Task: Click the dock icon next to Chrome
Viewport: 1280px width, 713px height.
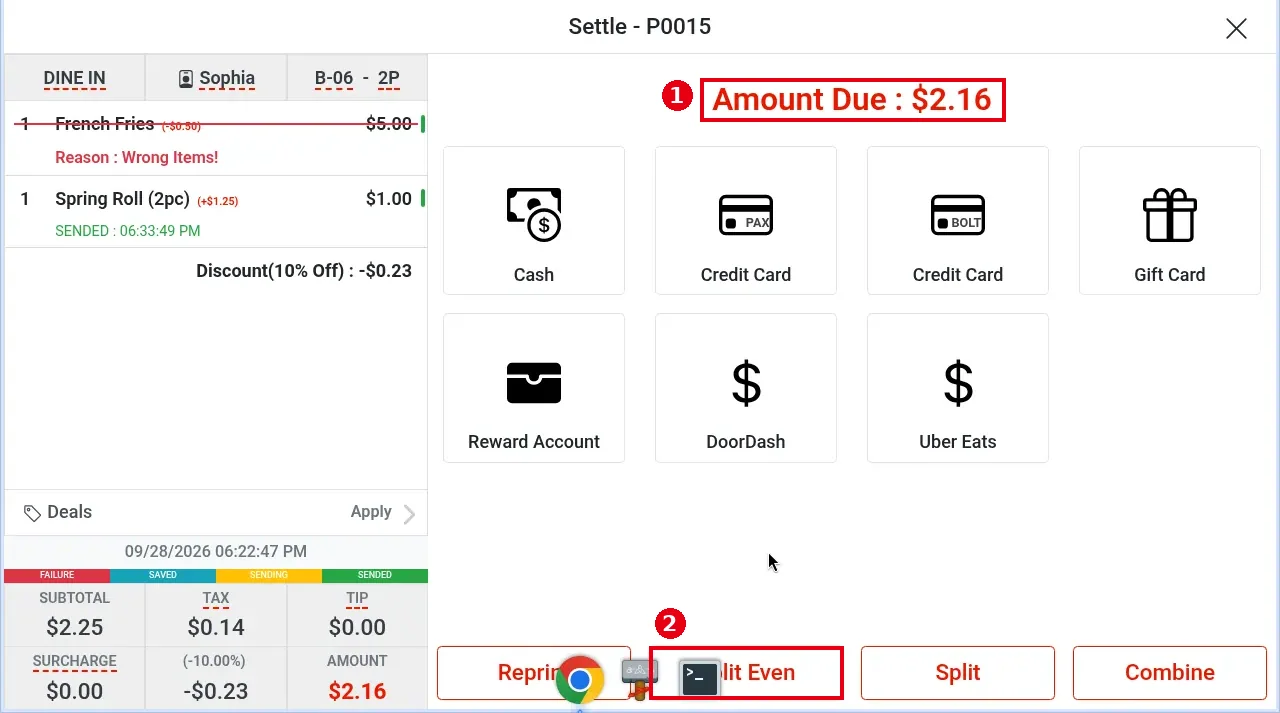Action: (x=640, y=678)
